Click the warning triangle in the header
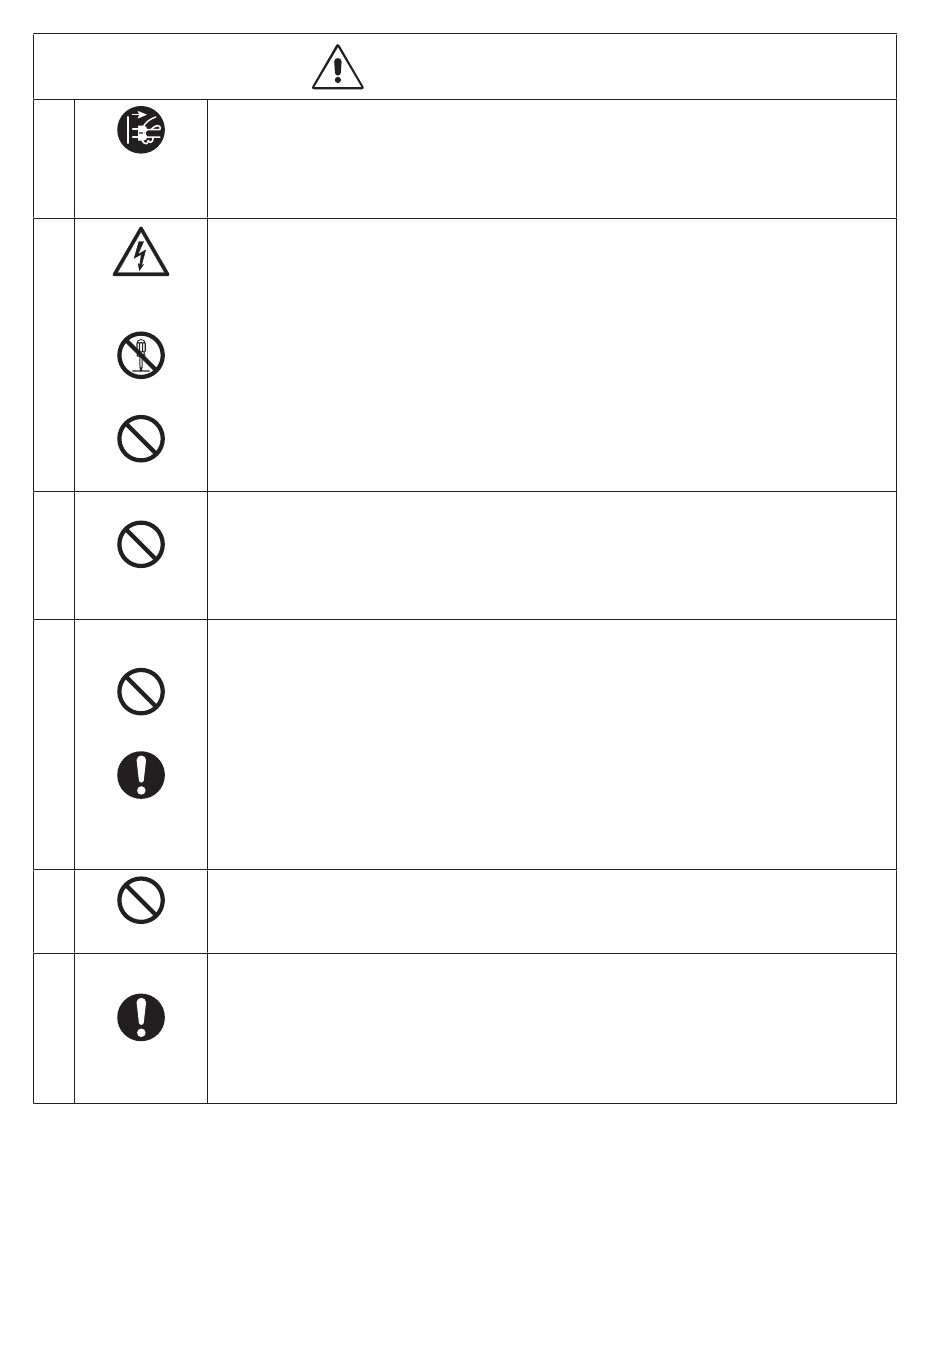Screen dimensions: 950x1364 pos(337,67)
